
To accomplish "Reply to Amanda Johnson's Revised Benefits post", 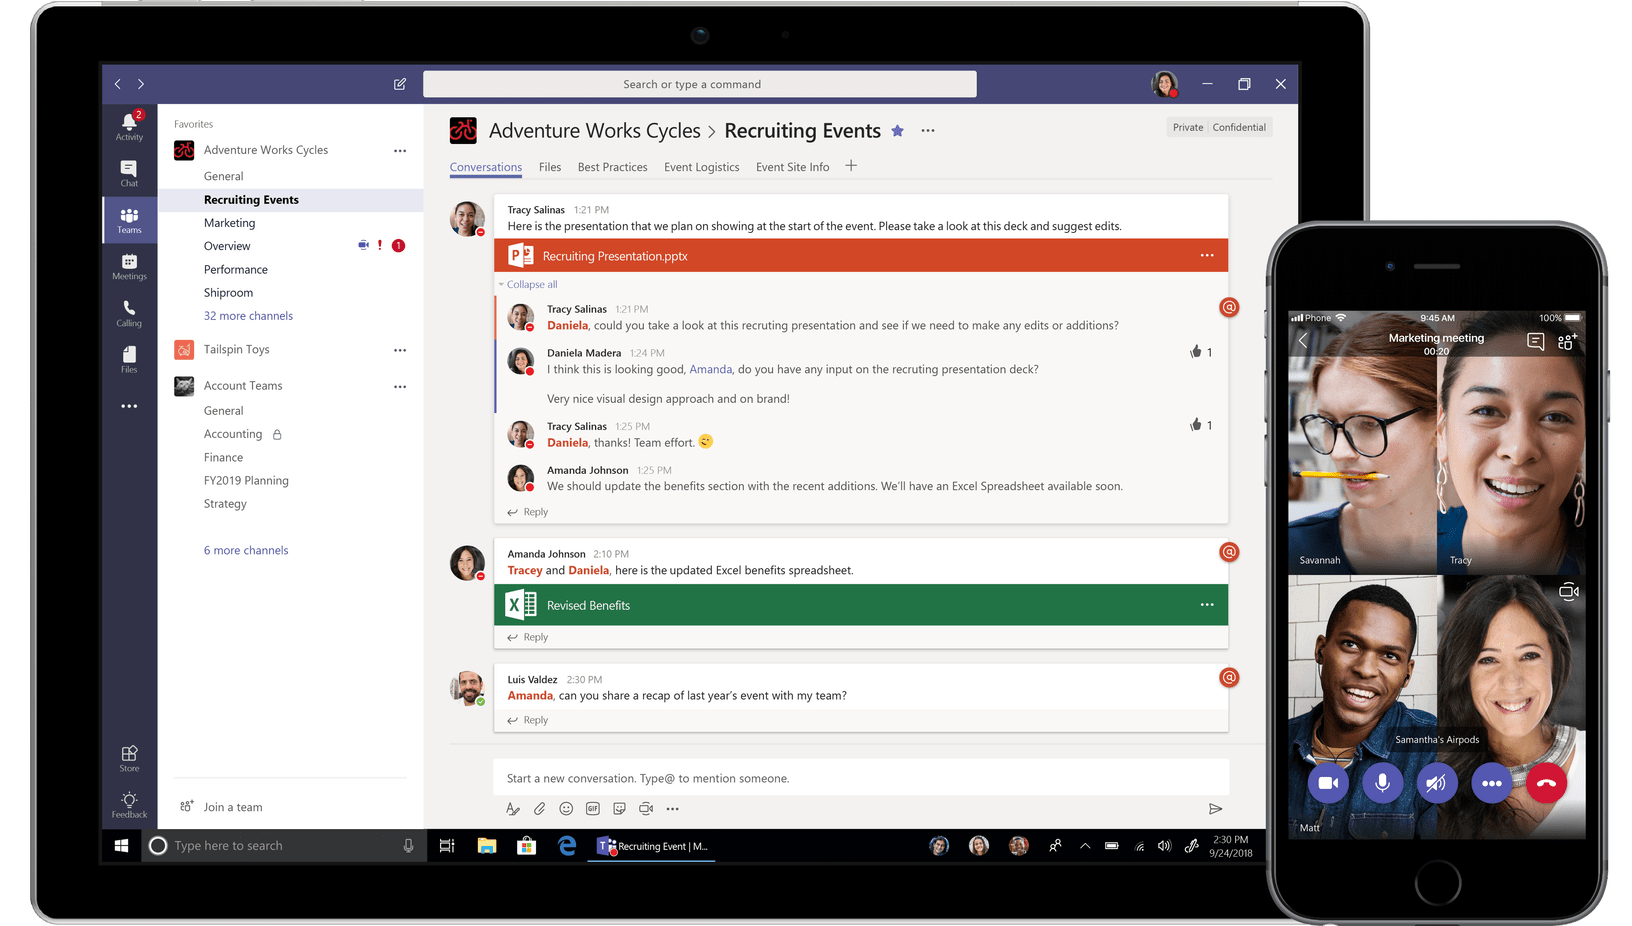I will click(528, 637).
